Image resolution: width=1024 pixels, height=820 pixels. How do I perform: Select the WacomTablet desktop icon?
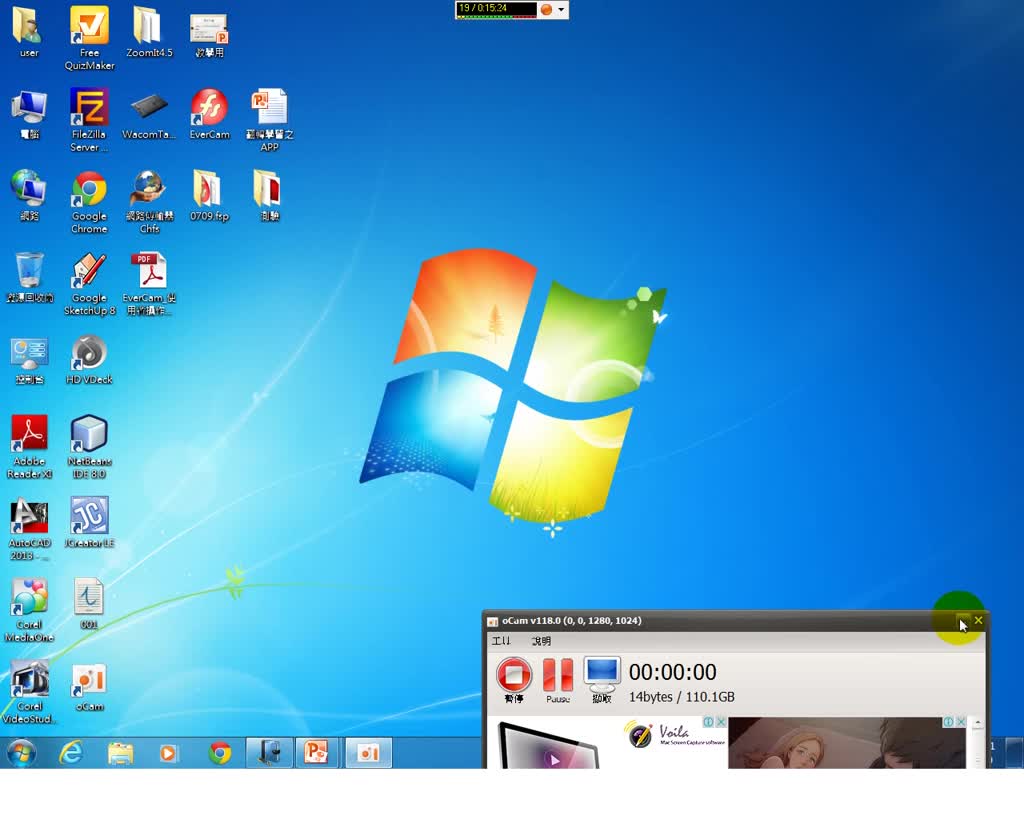tap(149, 115)
